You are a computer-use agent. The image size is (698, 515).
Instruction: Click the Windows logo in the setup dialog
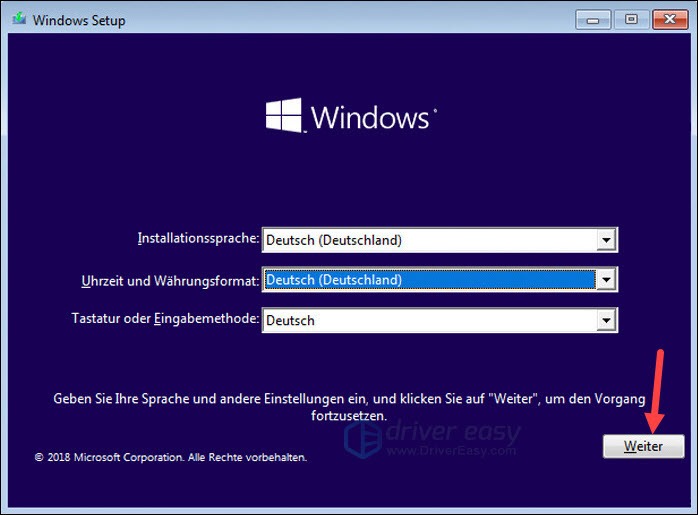351,116
